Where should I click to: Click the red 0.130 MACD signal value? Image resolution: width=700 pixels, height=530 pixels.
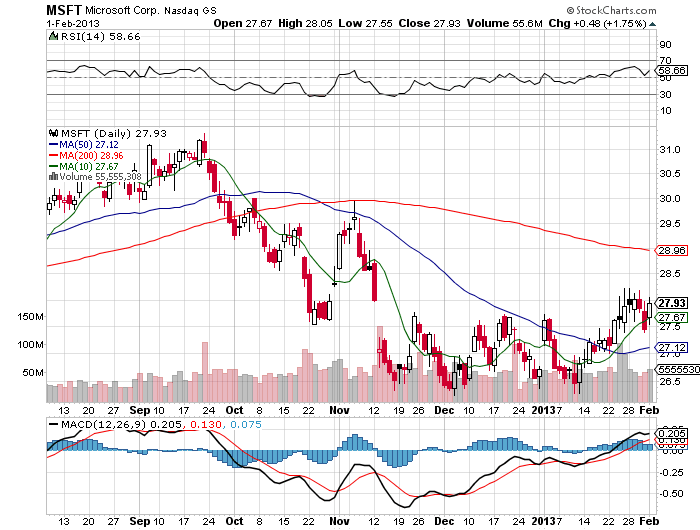click(x=206, y=424)
